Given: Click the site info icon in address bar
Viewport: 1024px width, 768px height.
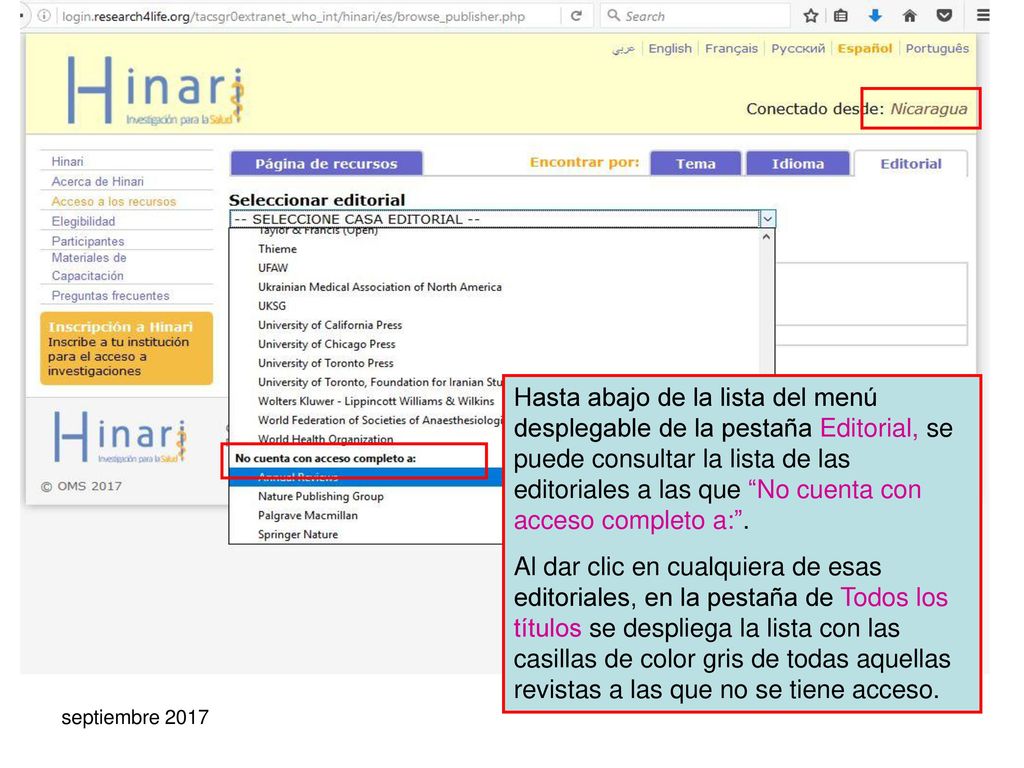Looking at the screenshot, I should pyautogui.click(x=44, y=16).
